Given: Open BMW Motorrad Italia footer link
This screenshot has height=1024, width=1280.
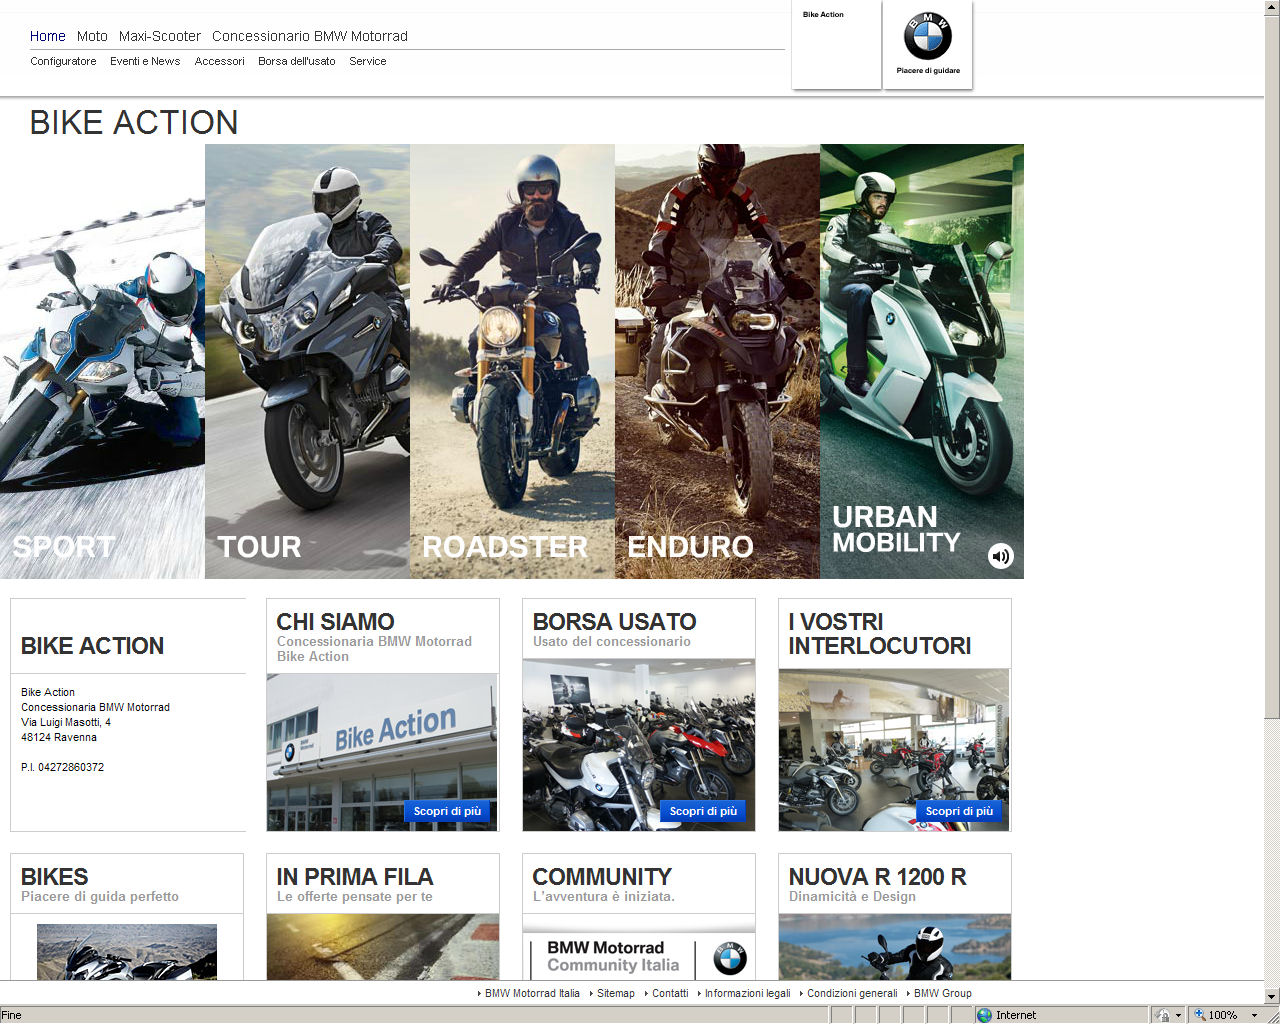Looking at the screenshot, I should 532,993.
